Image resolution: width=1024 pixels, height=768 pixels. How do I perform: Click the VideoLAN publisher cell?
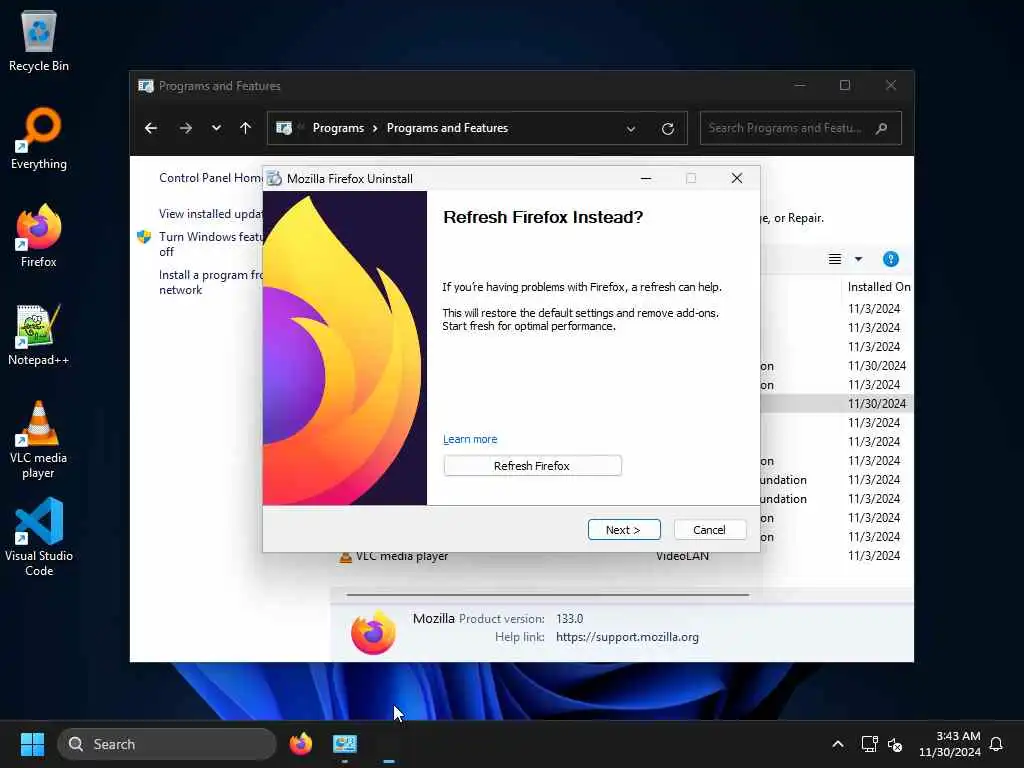(x=682, y=556)
